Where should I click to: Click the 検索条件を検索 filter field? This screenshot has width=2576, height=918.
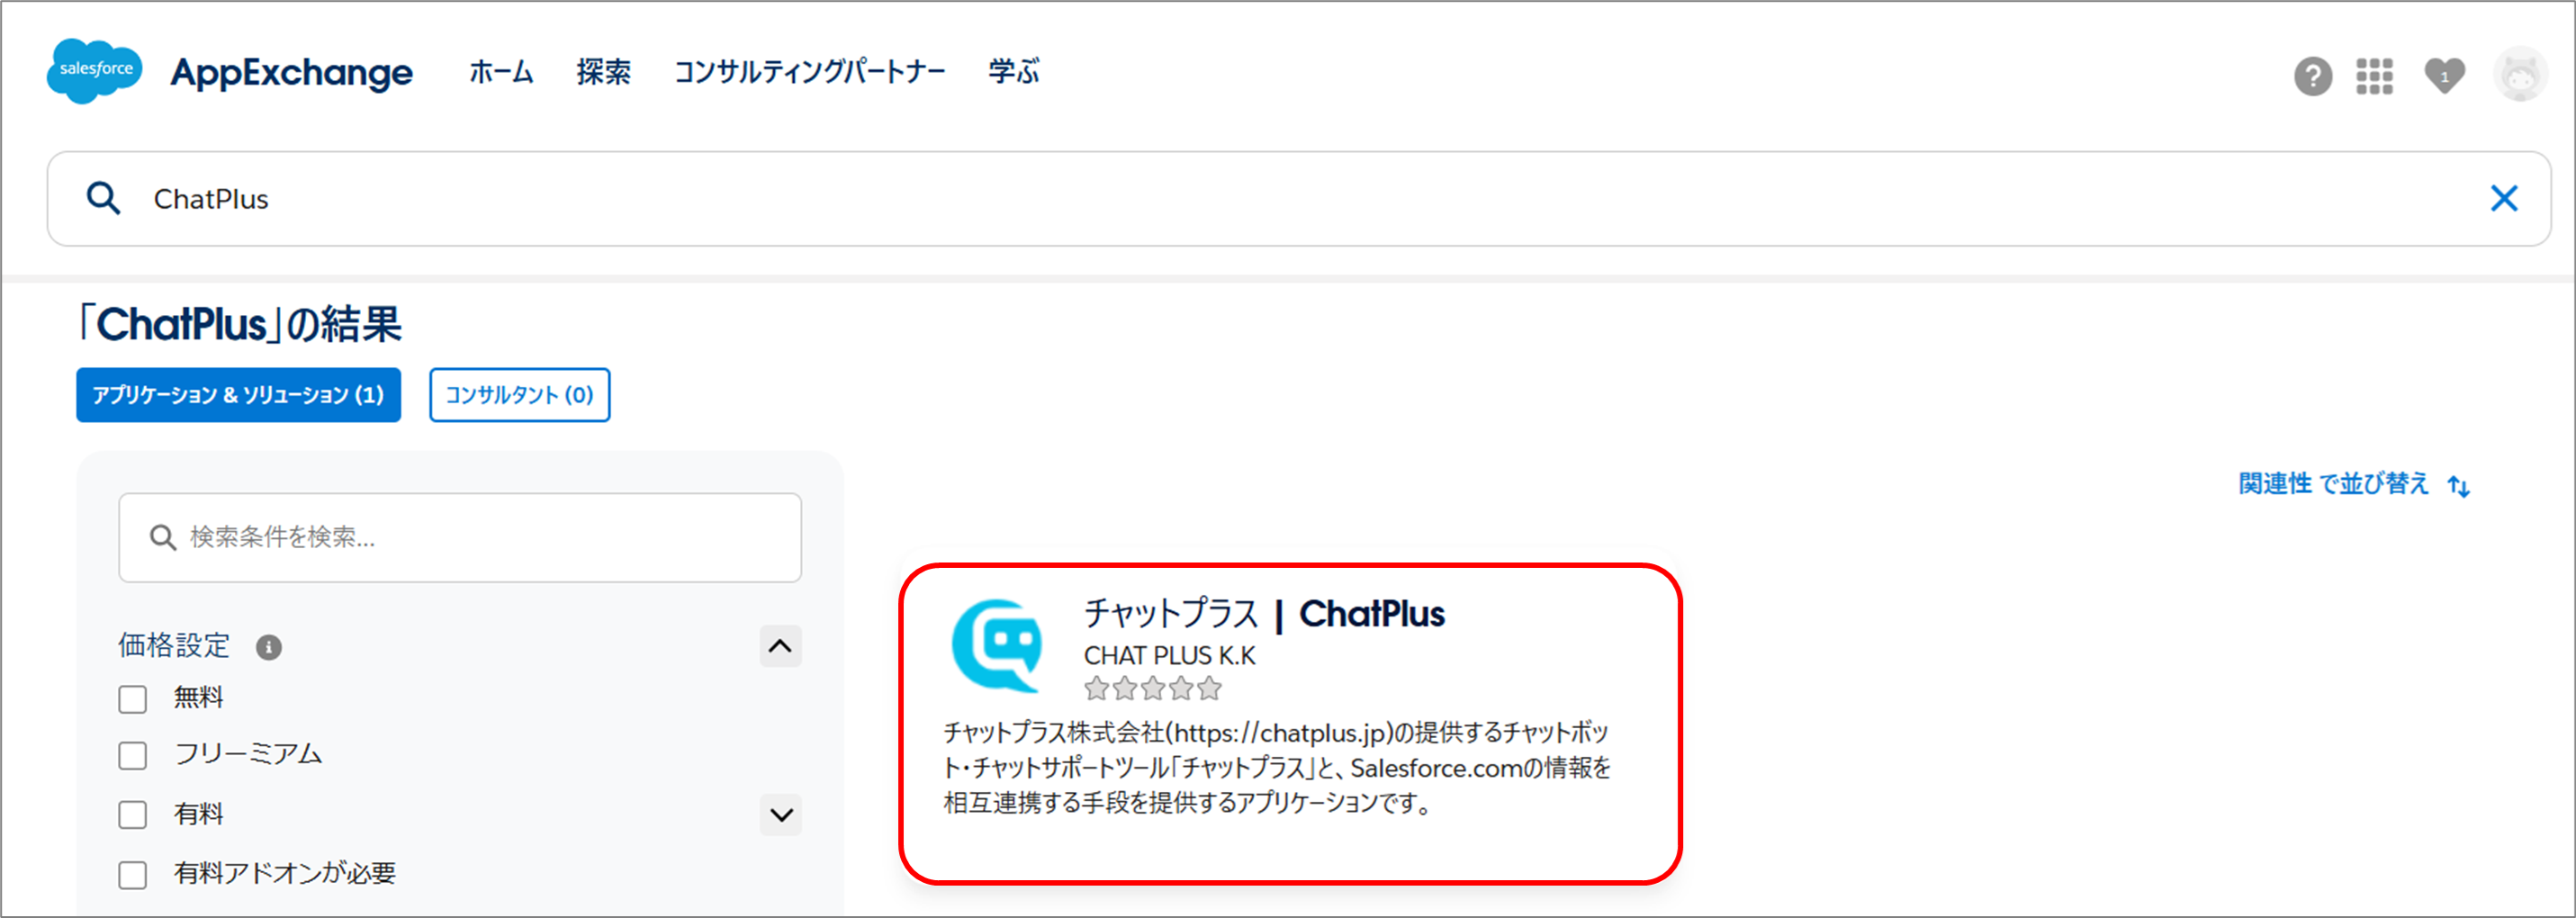pos(460,537)
